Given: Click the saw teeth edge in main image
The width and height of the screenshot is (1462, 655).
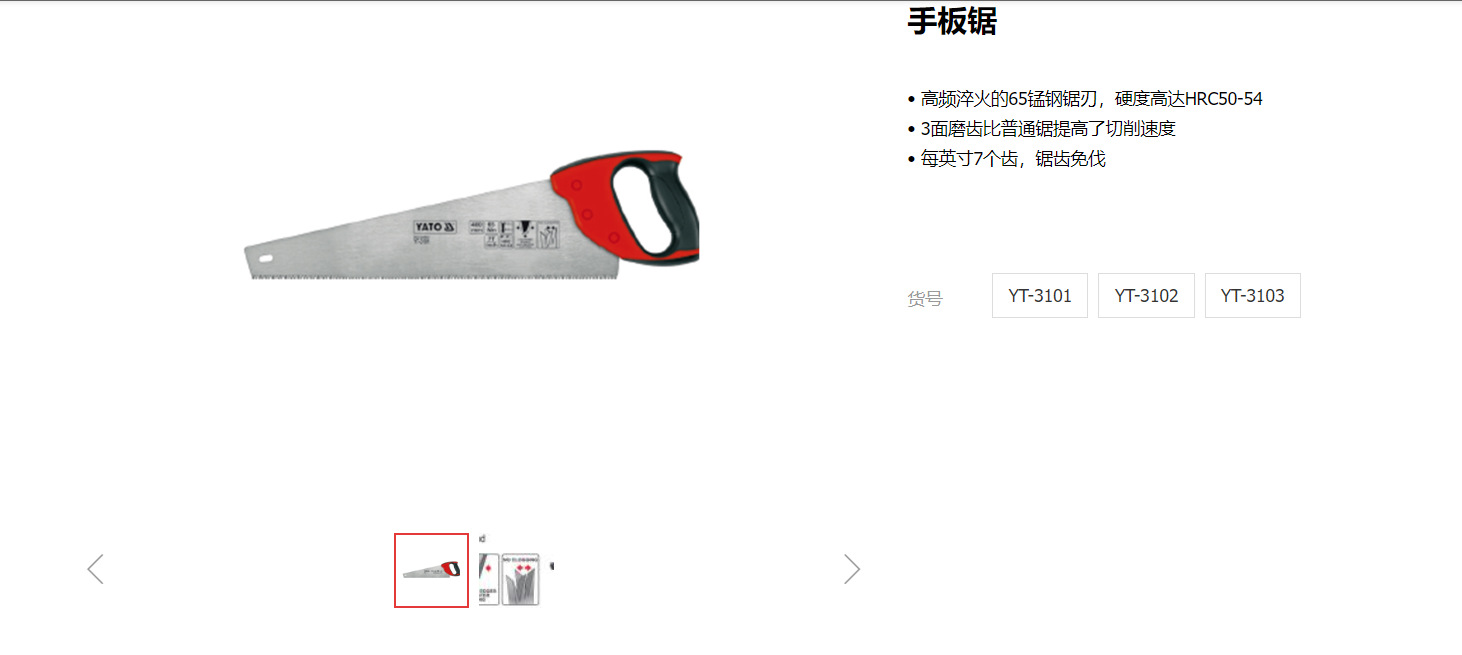Looking at the screenshot, I should pyautogui.click(x=435, y=275).
